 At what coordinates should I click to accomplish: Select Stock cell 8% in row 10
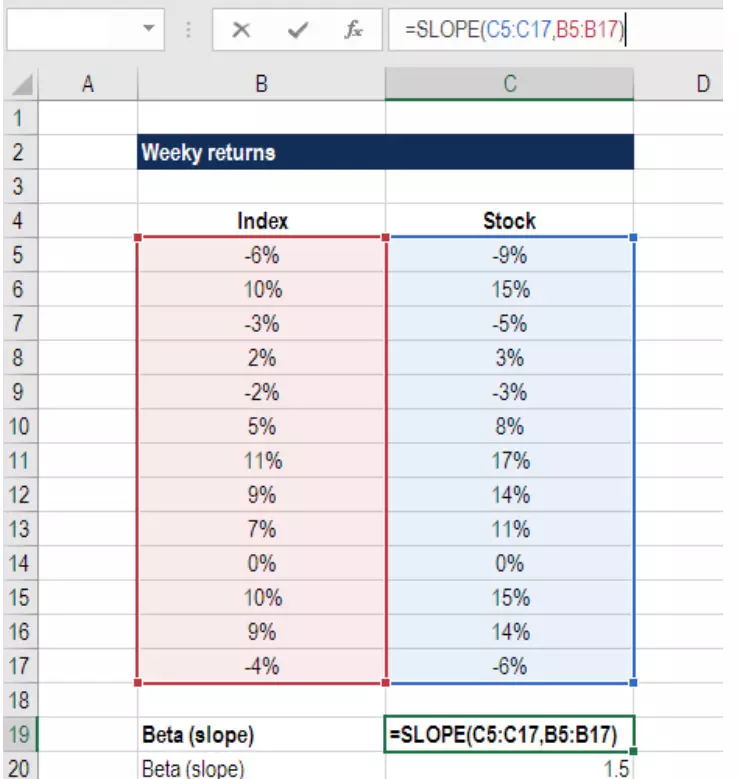pos(509,426)
